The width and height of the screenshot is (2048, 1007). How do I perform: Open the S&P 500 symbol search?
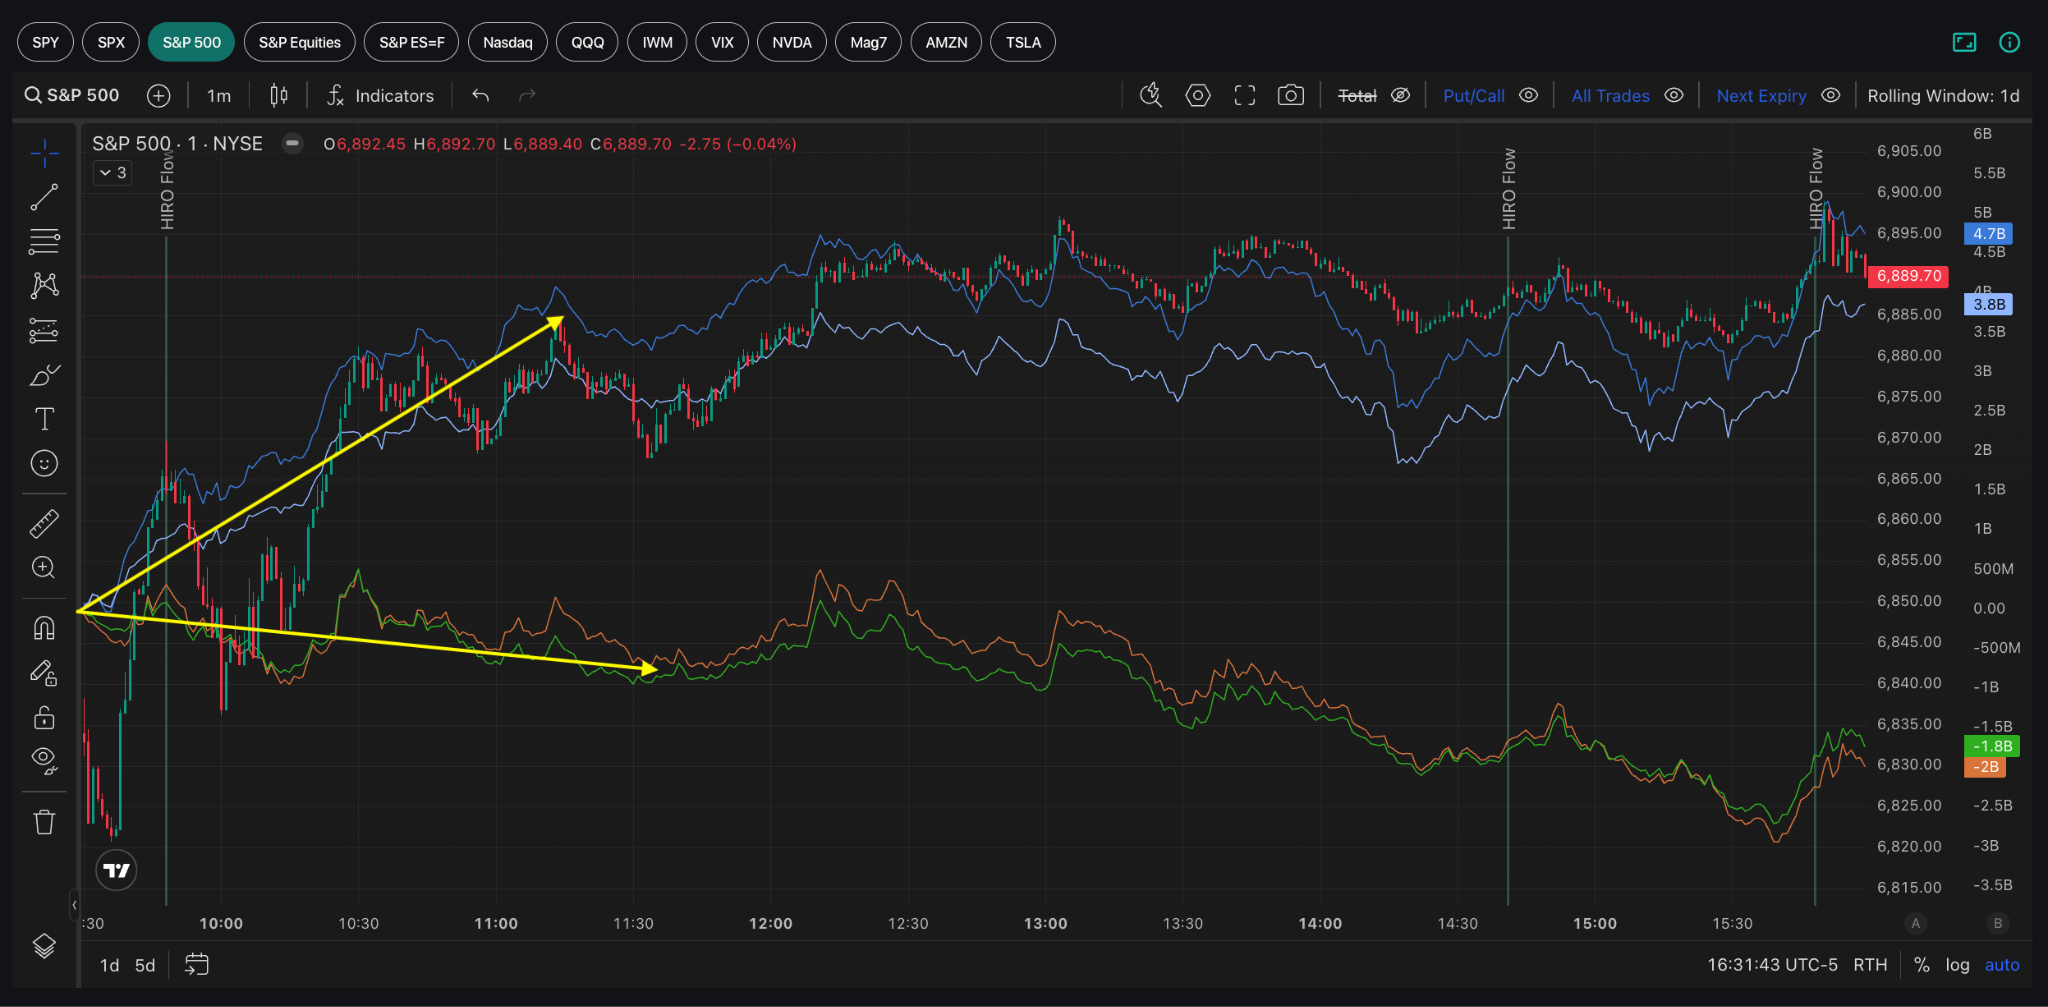tap(72, 95)
